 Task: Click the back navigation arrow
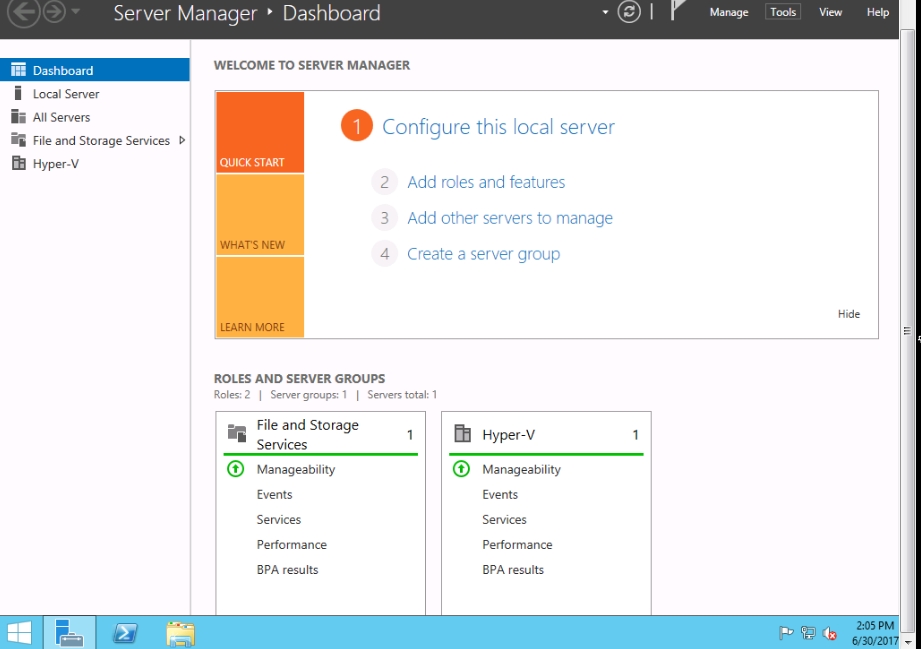23,12
